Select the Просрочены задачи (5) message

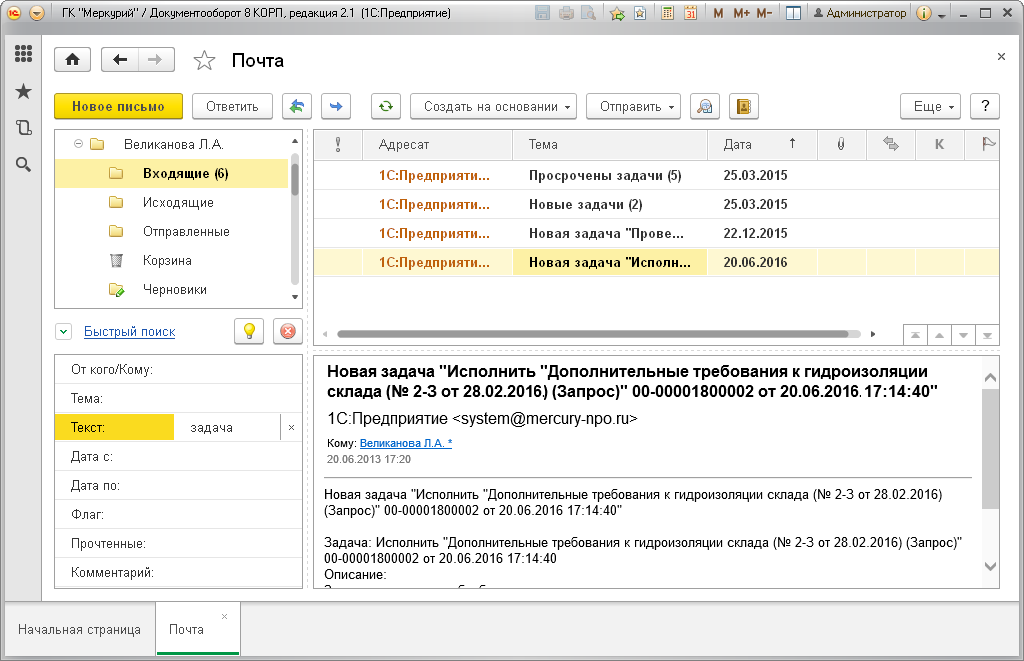pyautogui.click(x=656, y=175)
